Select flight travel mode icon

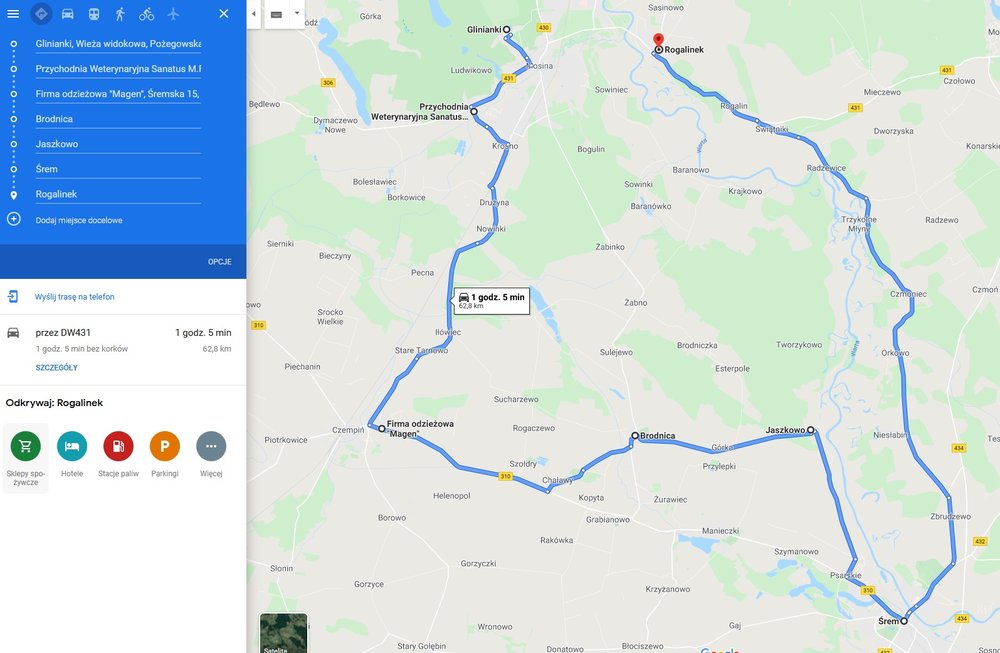[173, 13]
